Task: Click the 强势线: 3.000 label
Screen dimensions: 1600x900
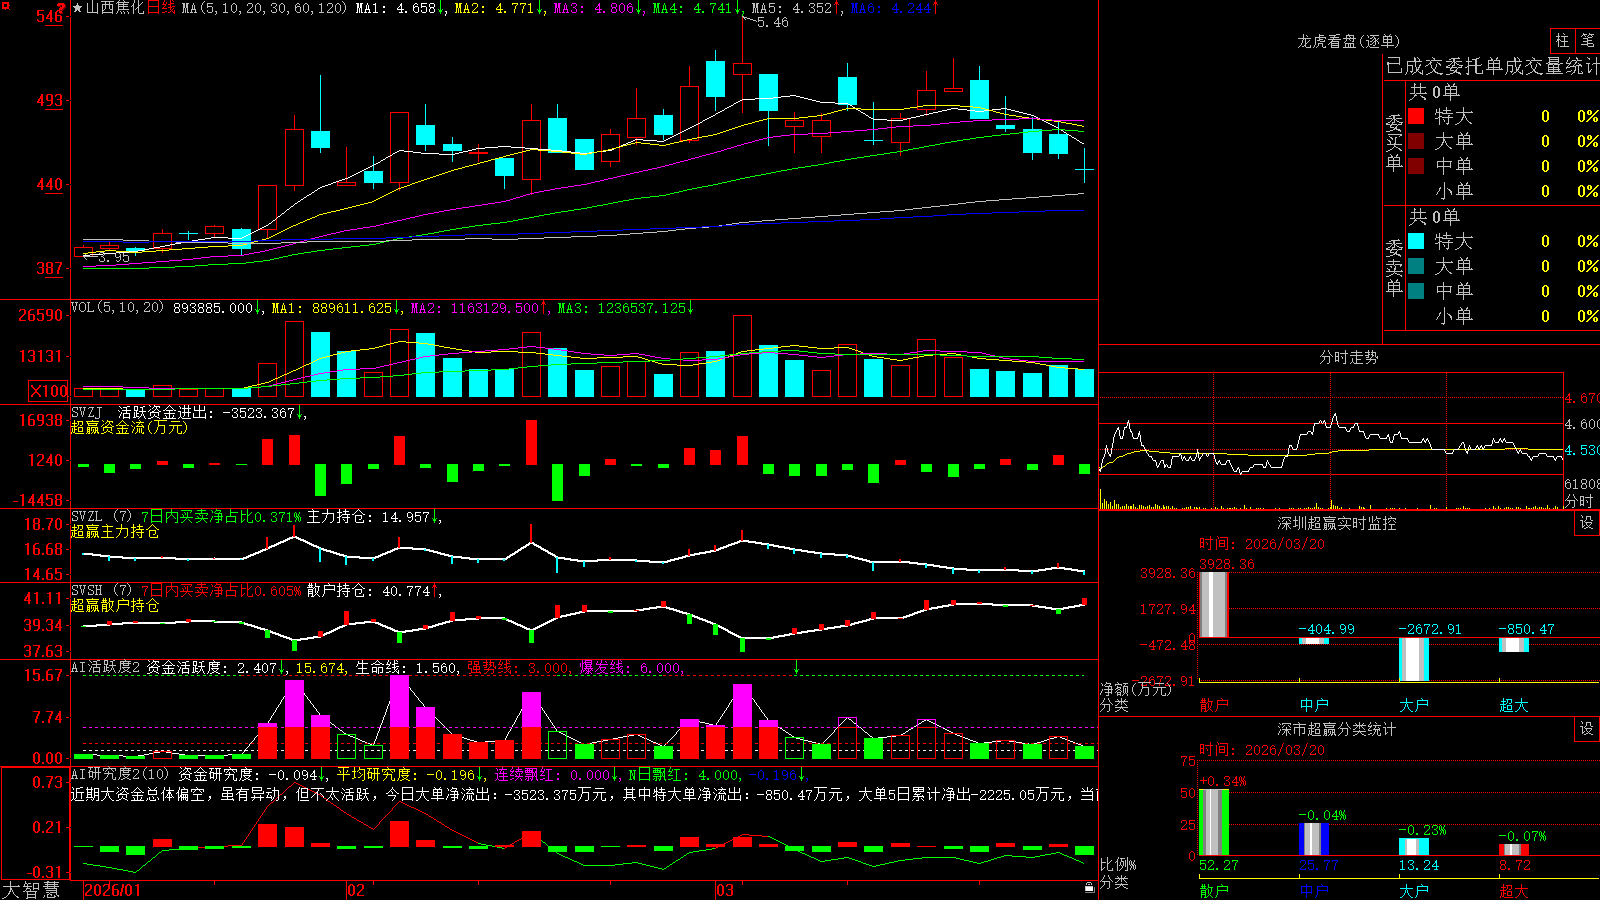Action: [x=519, y=668]
